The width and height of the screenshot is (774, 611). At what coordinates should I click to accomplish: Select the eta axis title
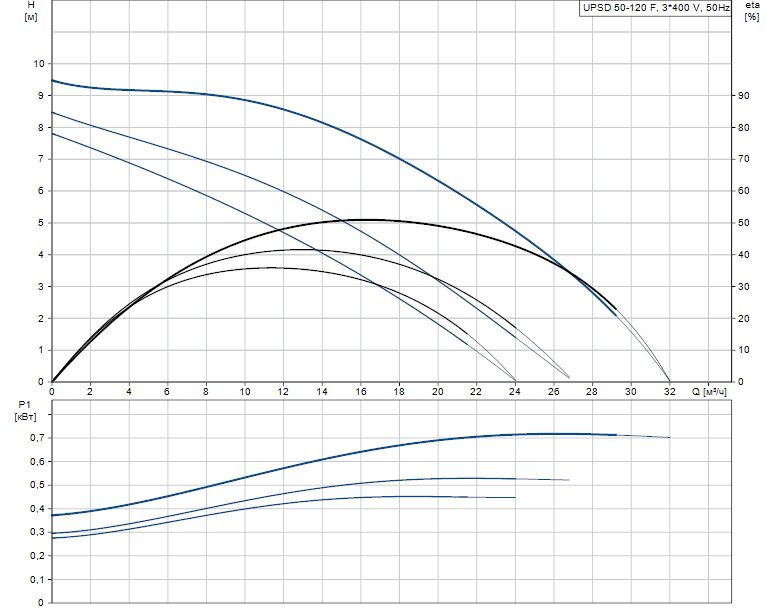(752, 5)
